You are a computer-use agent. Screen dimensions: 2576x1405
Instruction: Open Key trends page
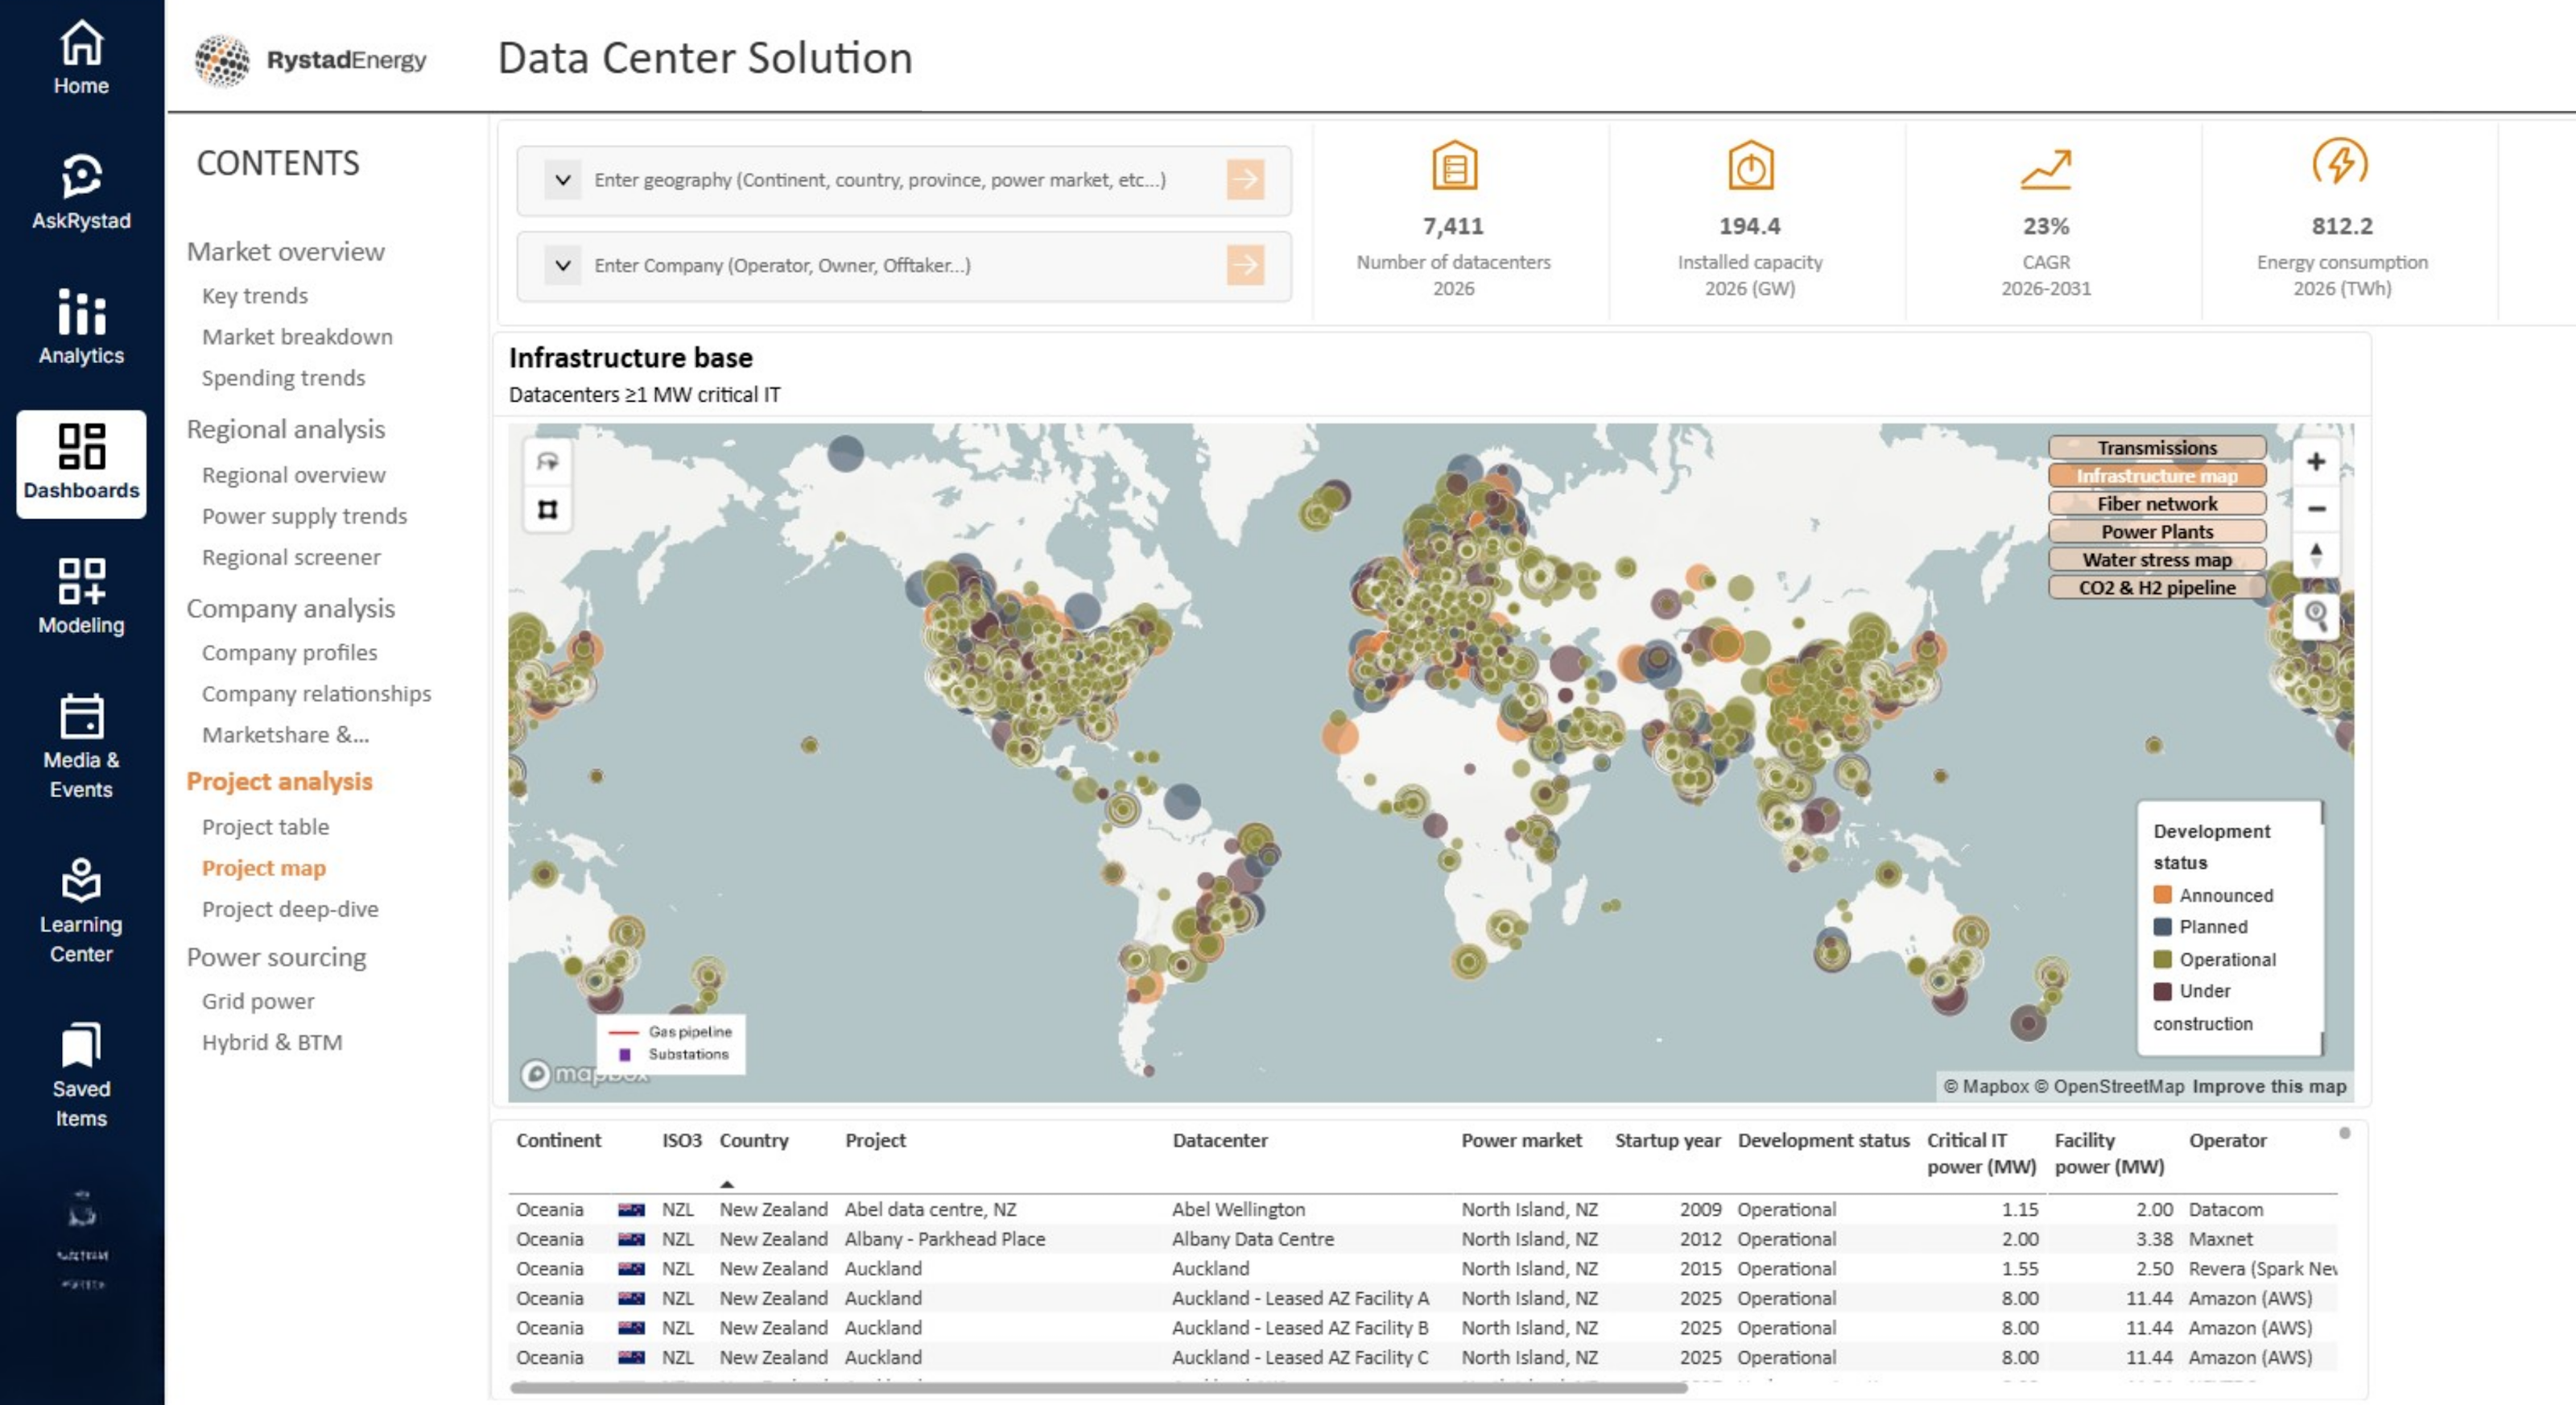pyautogui.click(x=255, y=296)
